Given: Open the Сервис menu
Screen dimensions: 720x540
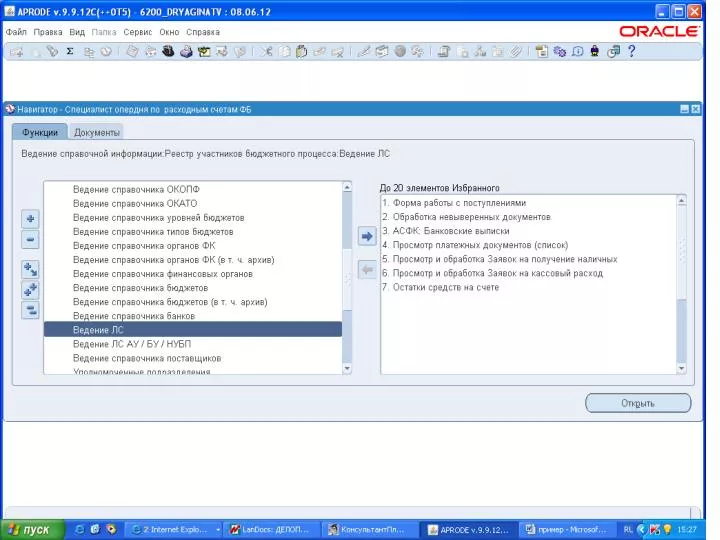Looking at the screenshot, I should (137, 32).
